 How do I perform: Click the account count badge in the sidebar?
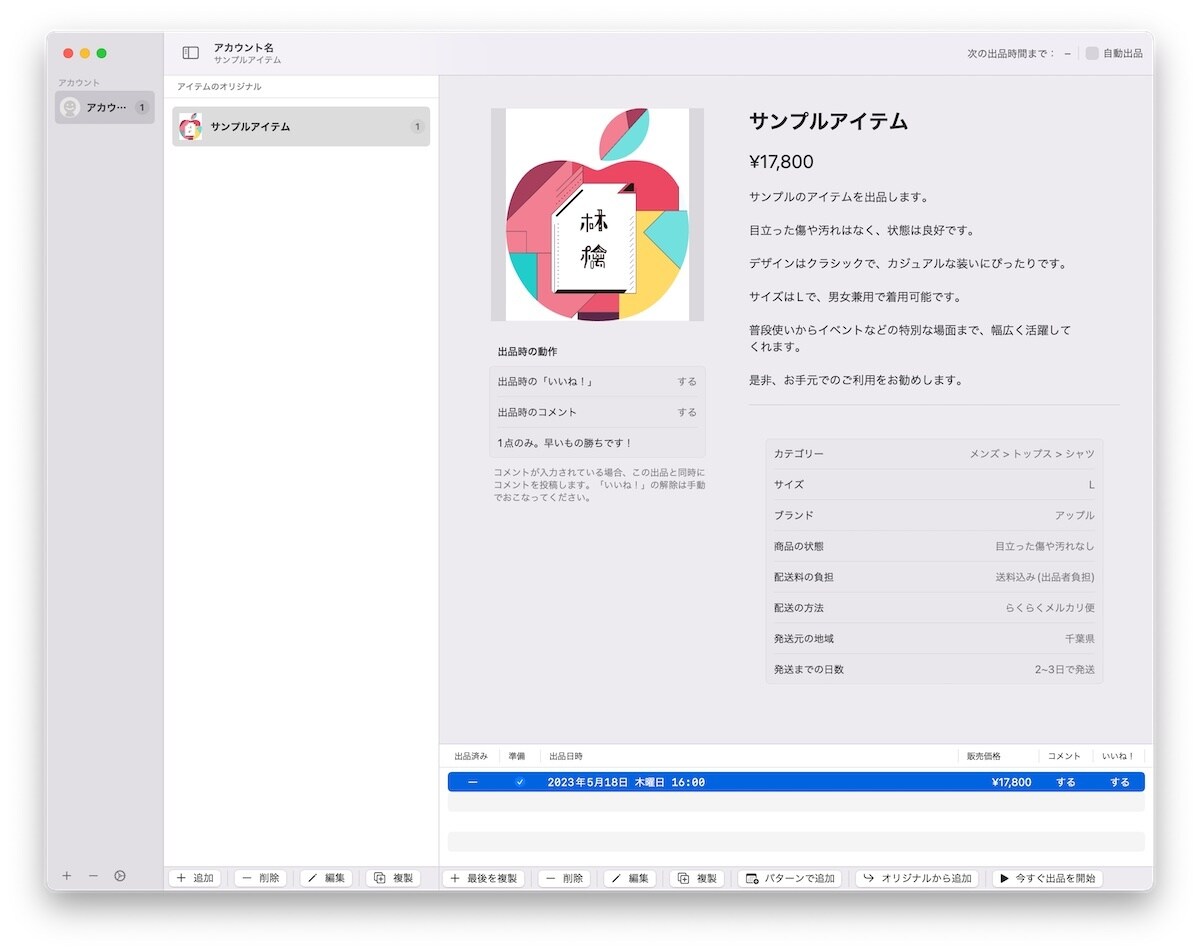[142, 107]
